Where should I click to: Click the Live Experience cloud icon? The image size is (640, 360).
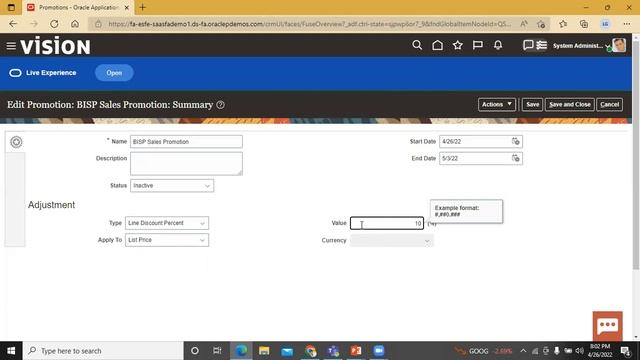pyautogui.click(x=15, y=73)
